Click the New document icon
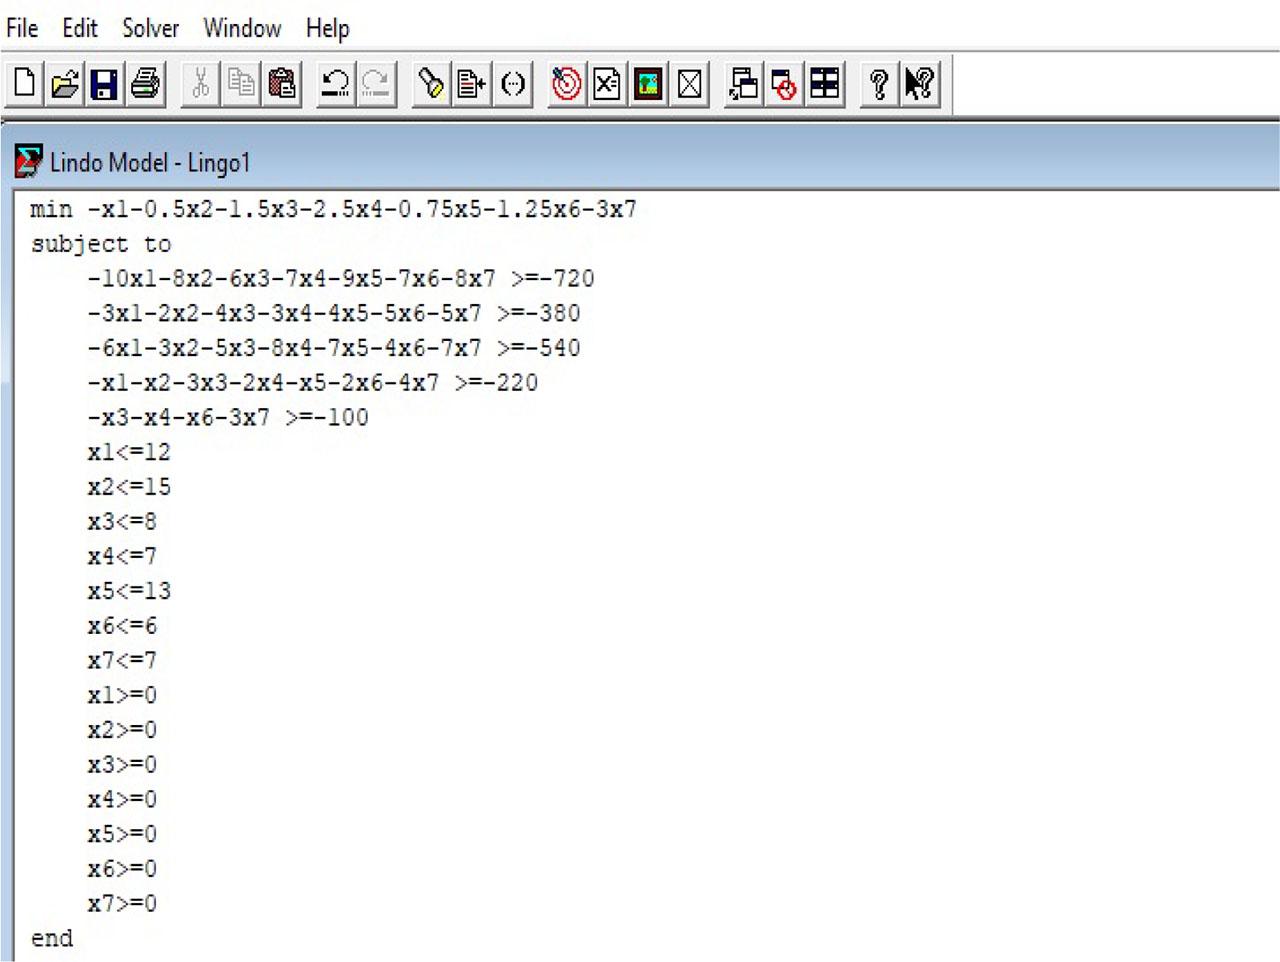The image size is (1280, 962). [x=25, y=84]
